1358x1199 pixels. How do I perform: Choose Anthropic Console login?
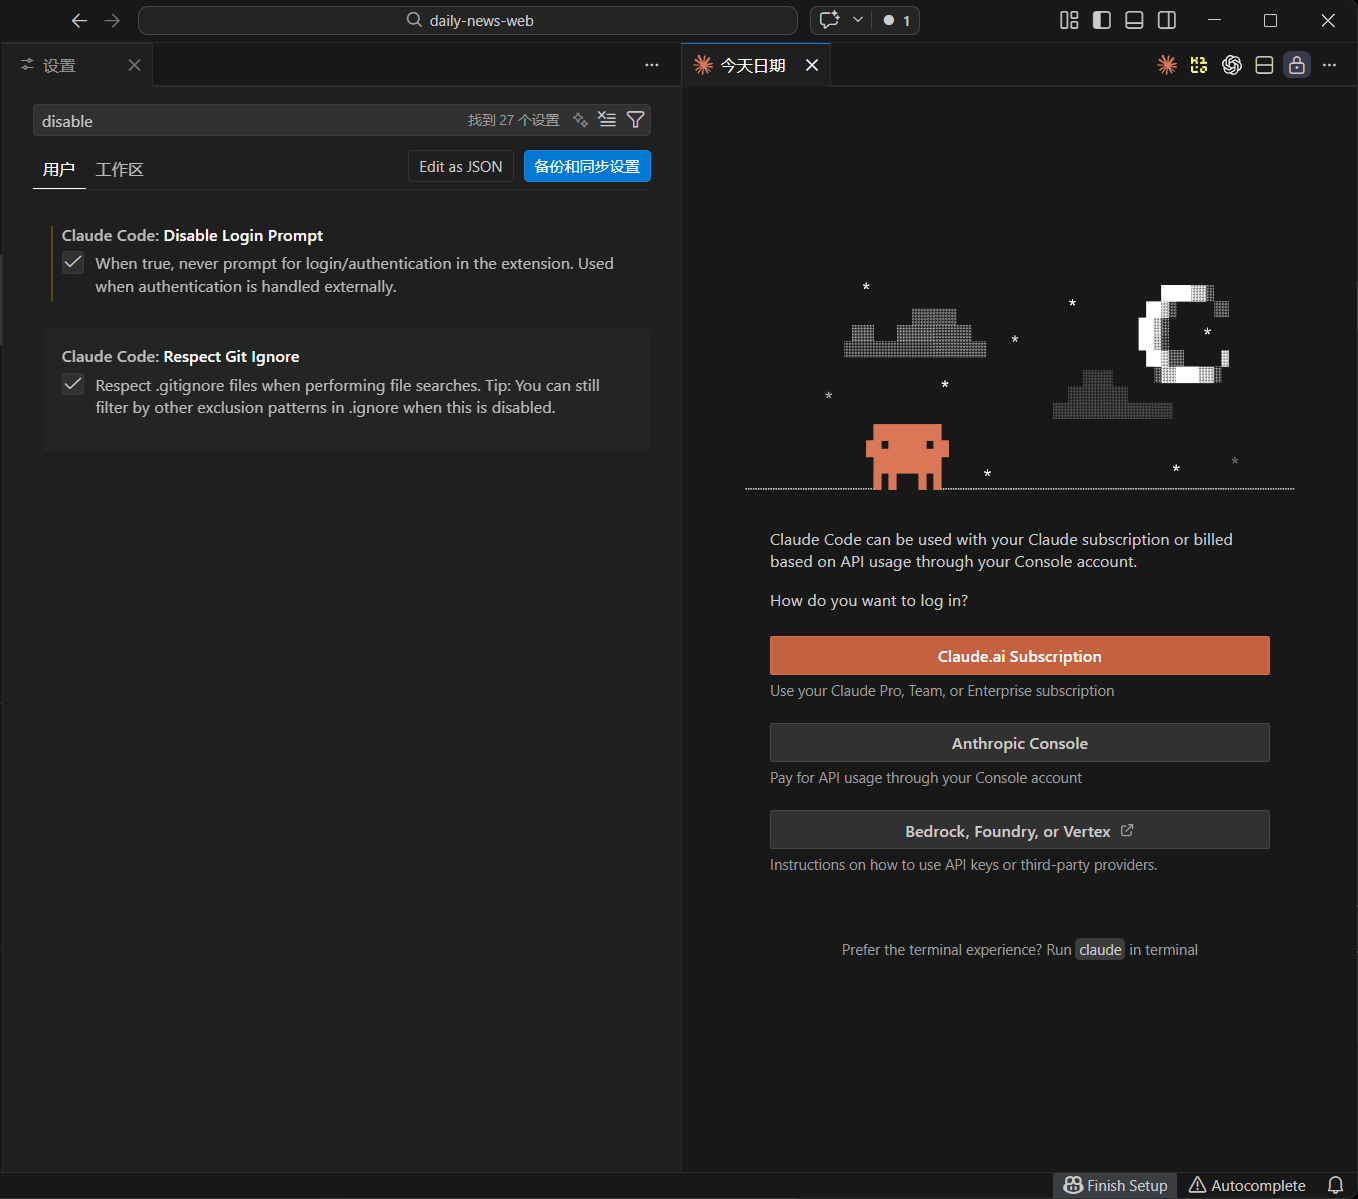[1019, 743]
